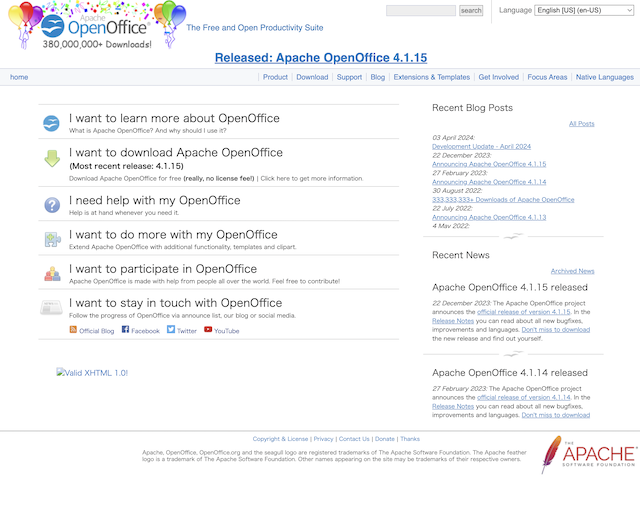Click the YouTube icon
Viewport: 640px width, 510px height.
click(x=208, y=329)
